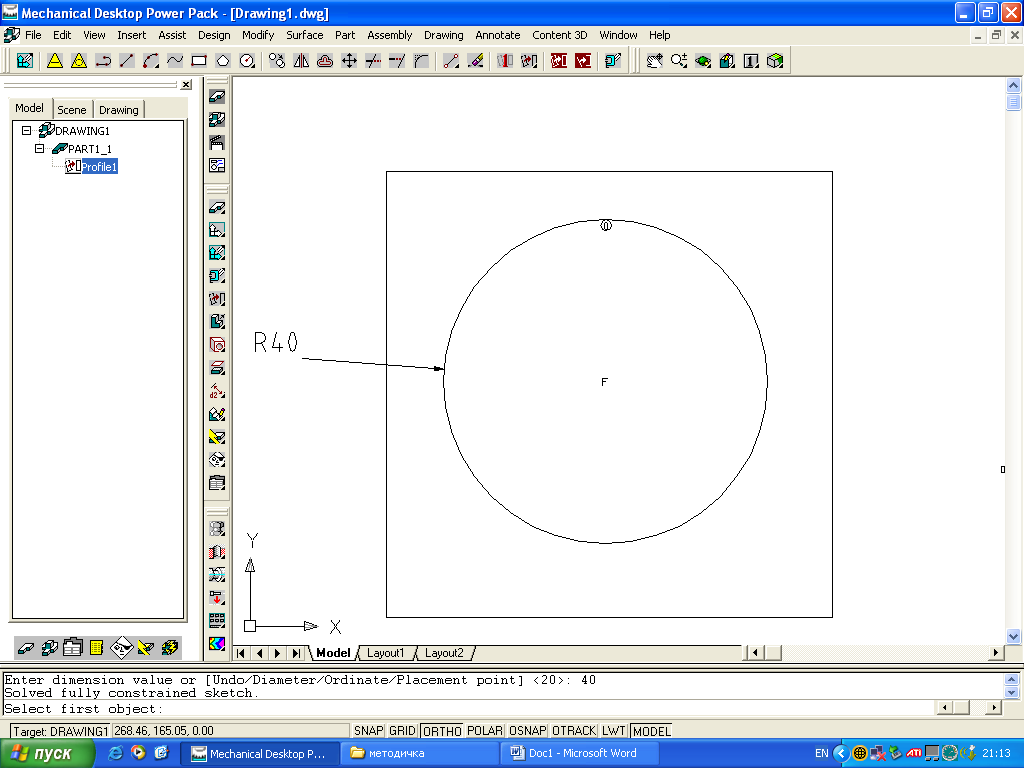Toggle LWT lineweight display
1024x768 pixels.
click(614, 731)
